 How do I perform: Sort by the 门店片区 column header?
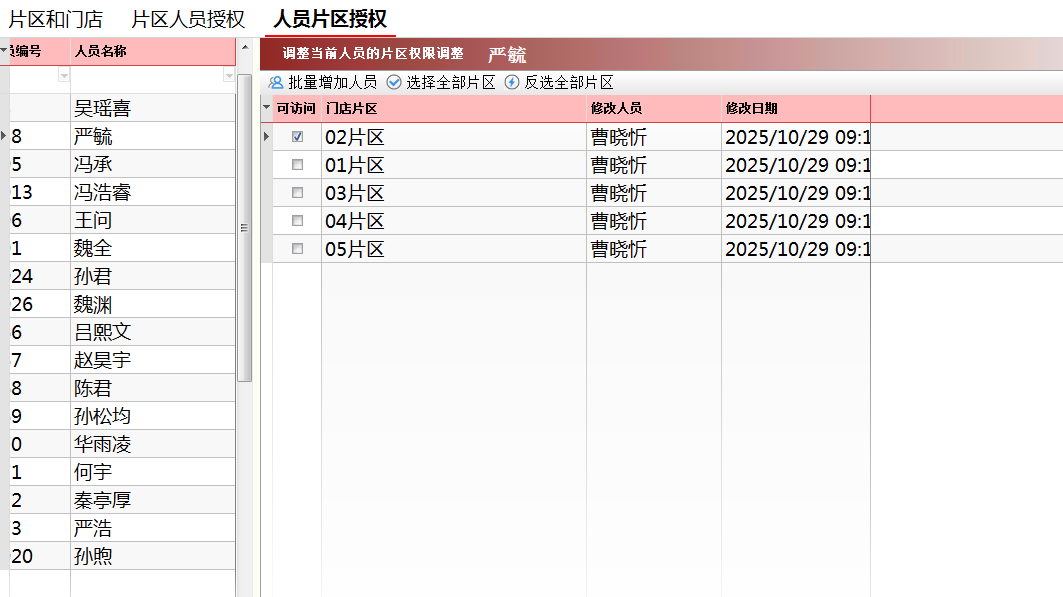tap(454, 108)
